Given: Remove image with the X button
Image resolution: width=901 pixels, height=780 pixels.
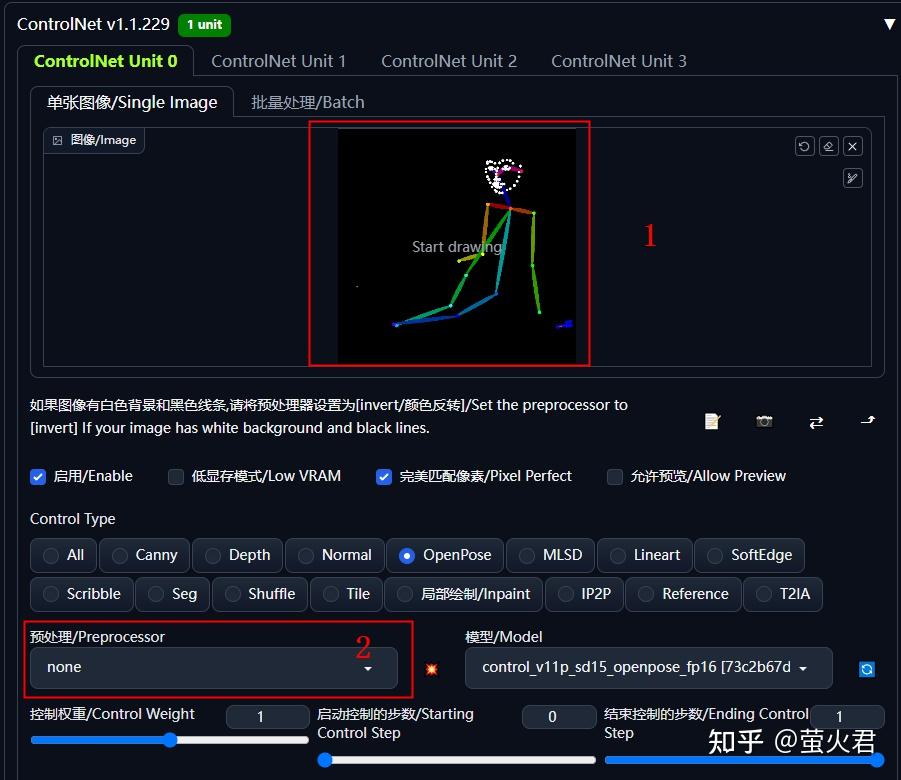Looking at the screenshot, I should click(852, 146).
